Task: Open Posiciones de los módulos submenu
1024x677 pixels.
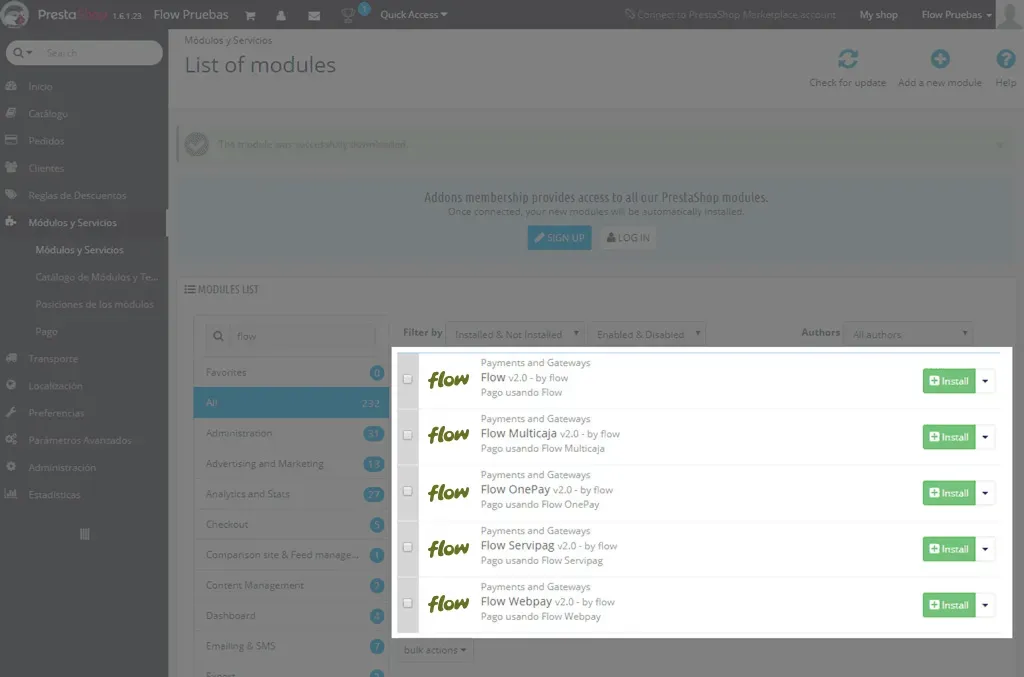Action: click(x=95, y=304)
